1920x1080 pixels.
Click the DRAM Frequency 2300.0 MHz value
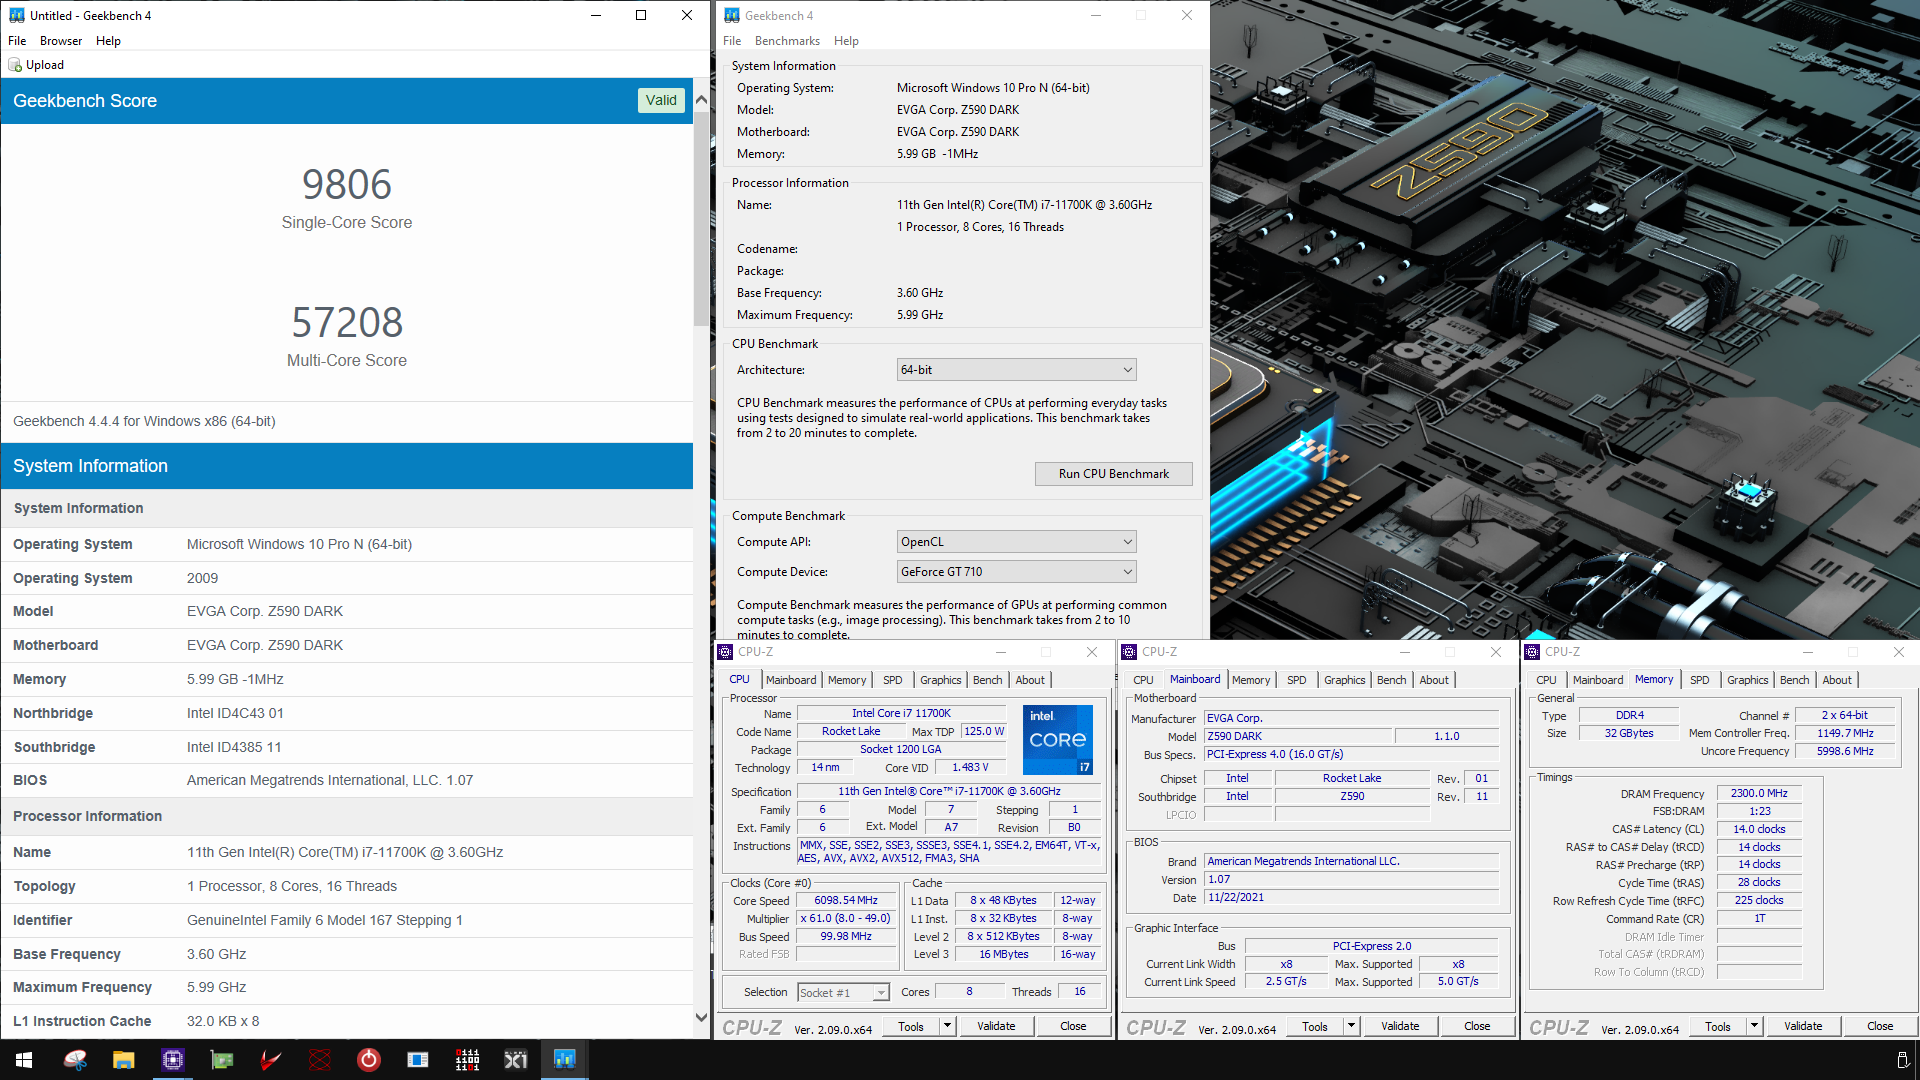1759,793
